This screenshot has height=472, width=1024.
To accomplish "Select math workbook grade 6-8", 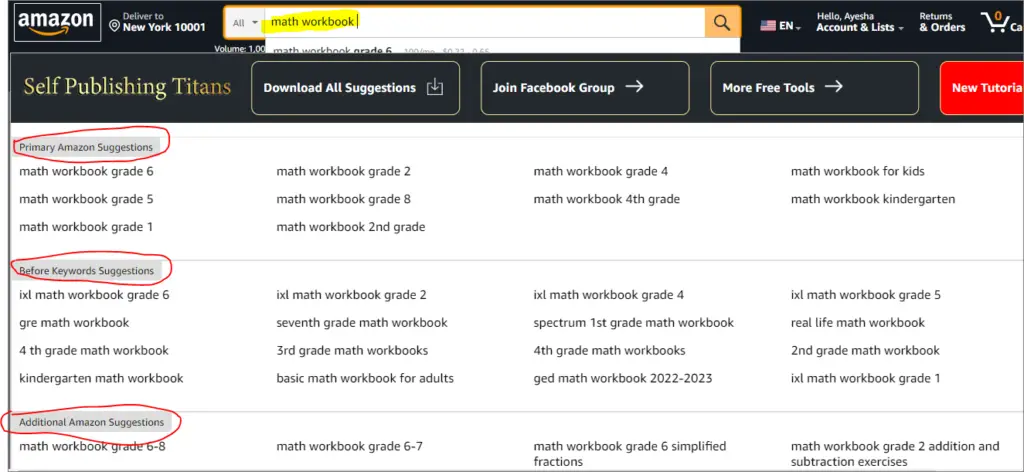I will coord(92,447).
